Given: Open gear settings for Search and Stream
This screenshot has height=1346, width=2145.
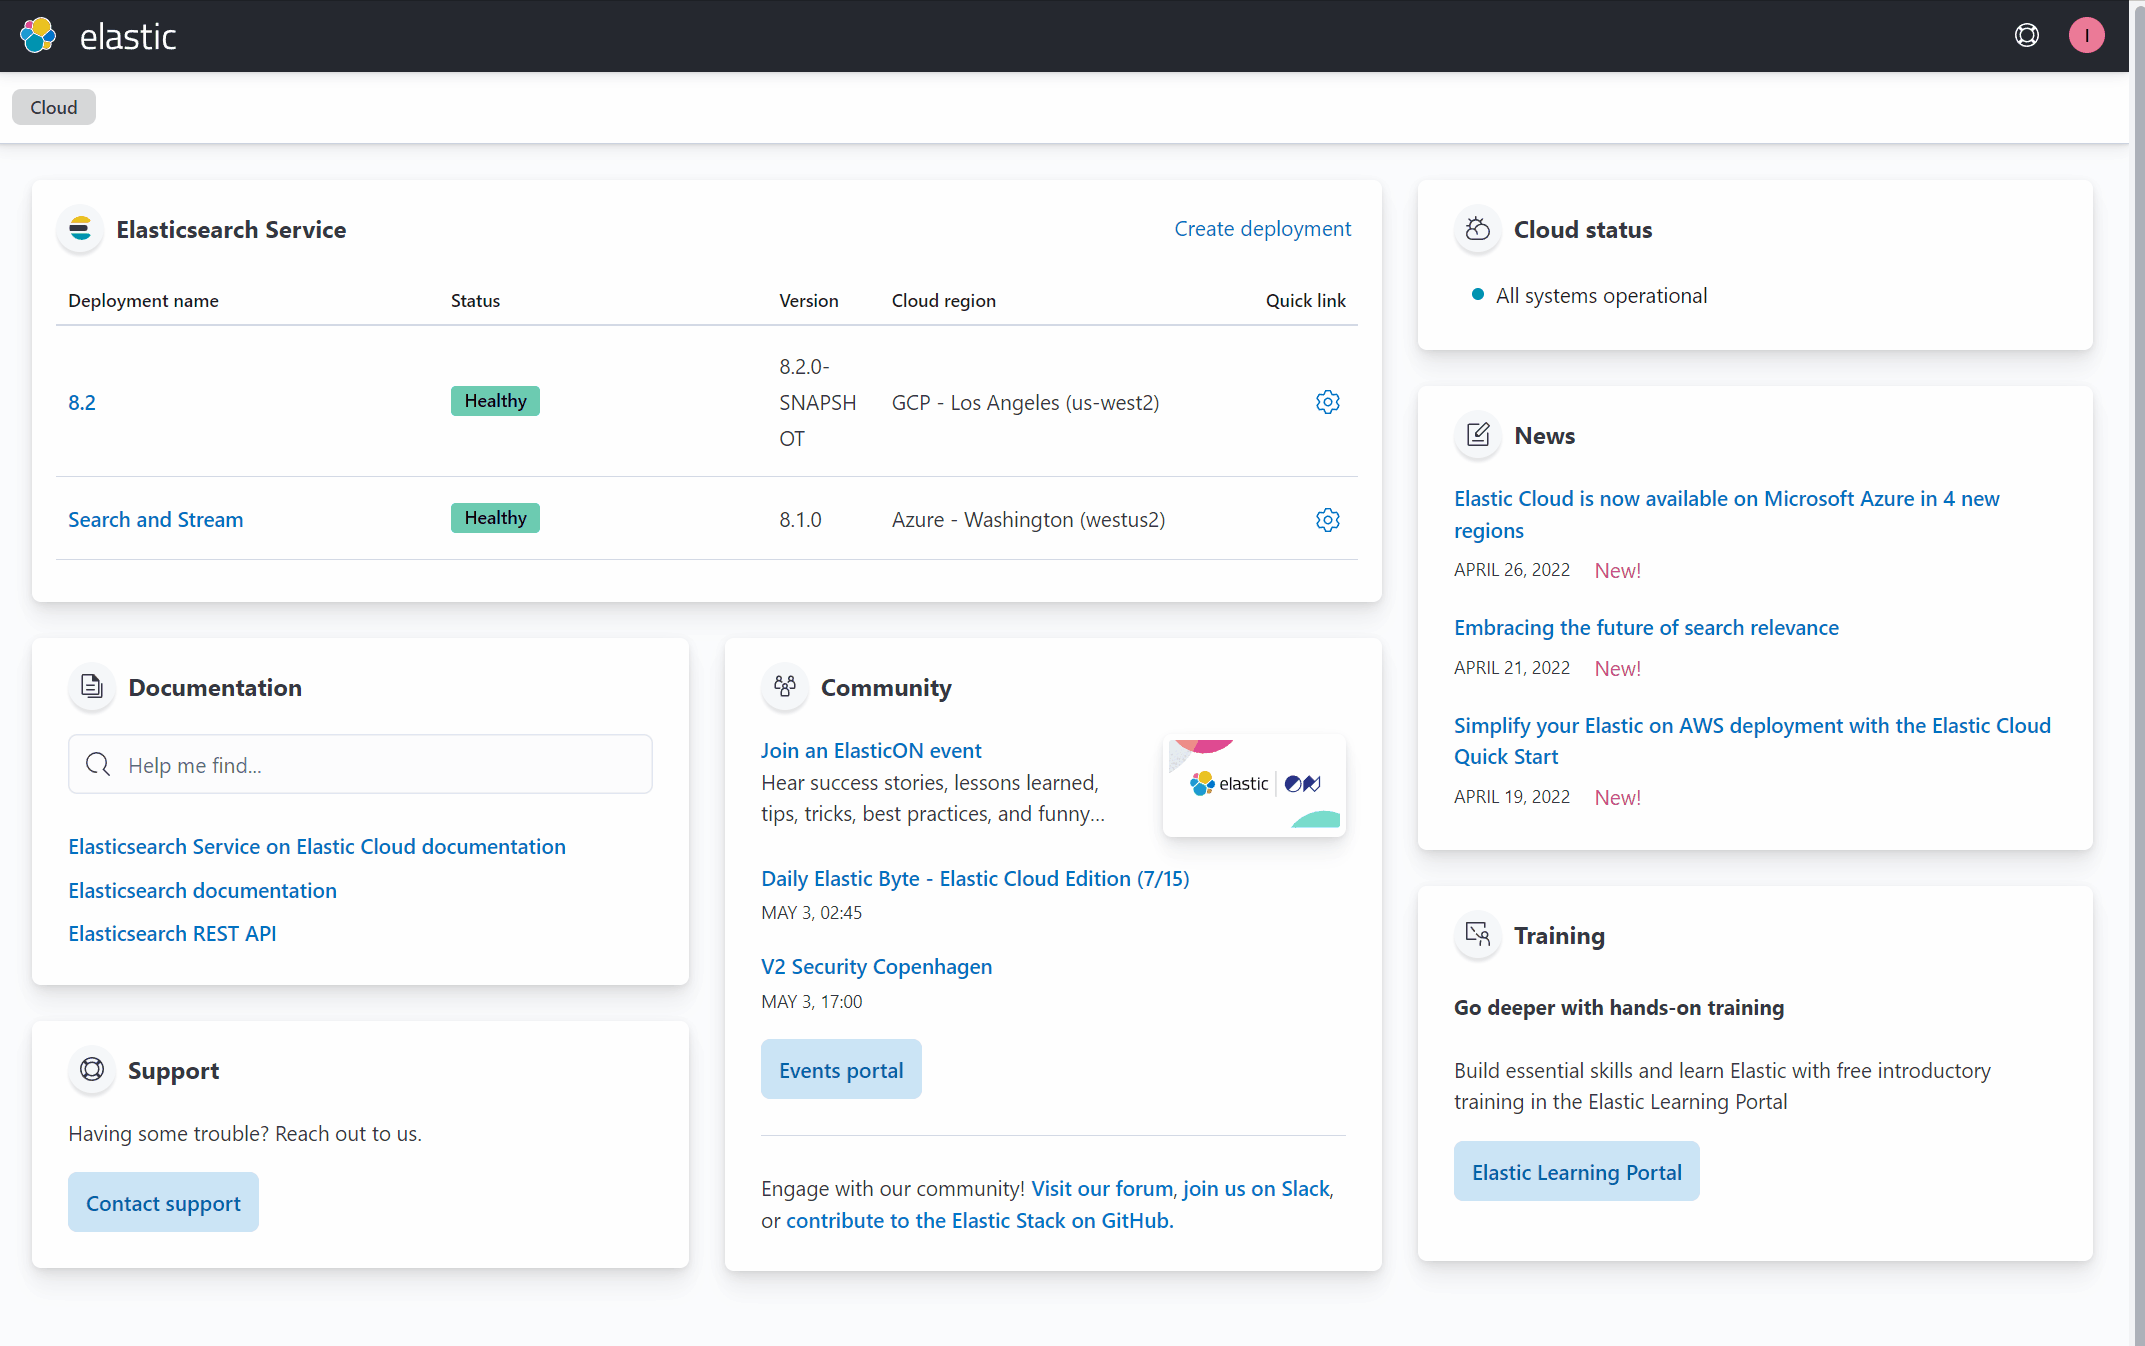Looking at the screenshot, I should 1327,520.
